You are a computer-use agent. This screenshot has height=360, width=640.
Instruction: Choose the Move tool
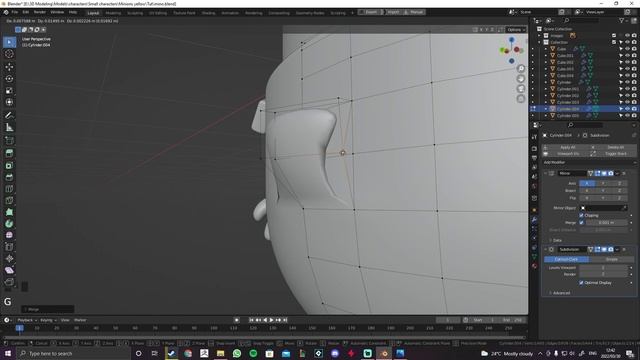click(x=9, y=67)
